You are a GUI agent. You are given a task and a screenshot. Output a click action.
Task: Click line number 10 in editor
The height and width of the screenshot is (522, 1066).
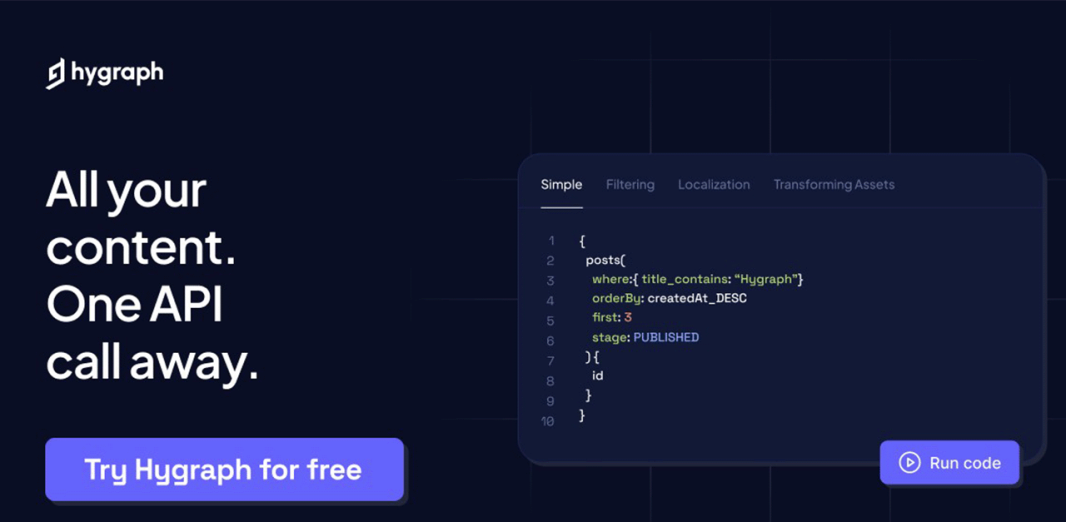547,421
